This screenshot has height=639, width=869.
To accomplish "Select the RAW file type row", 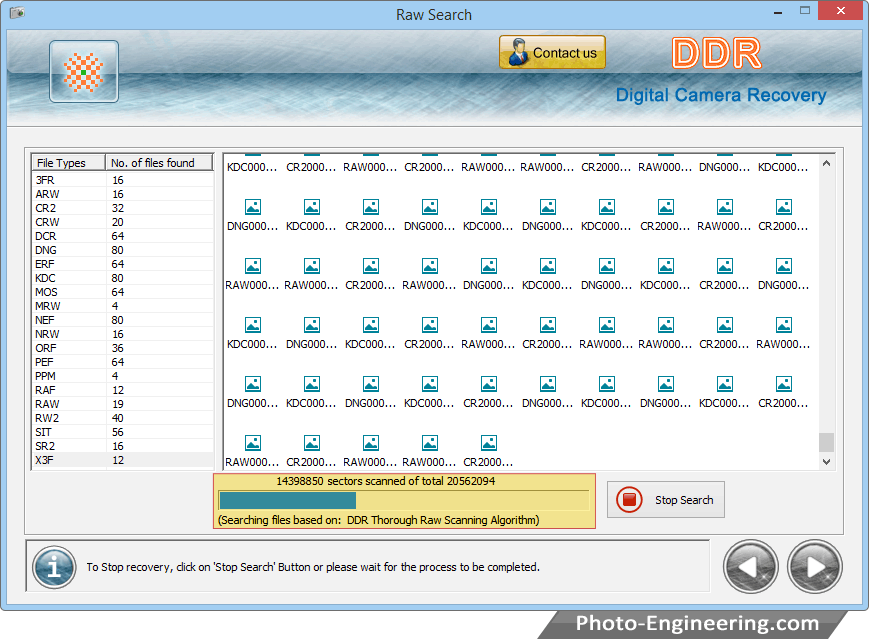I will (122, 404).
